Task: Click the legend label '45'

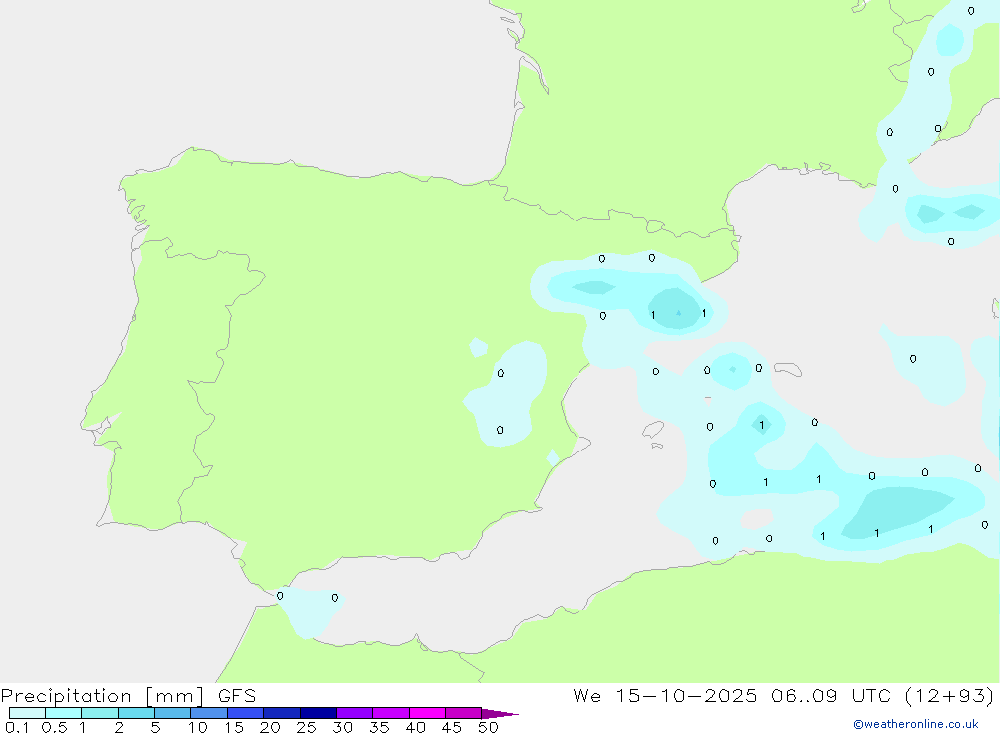Action: pos(452,727)
